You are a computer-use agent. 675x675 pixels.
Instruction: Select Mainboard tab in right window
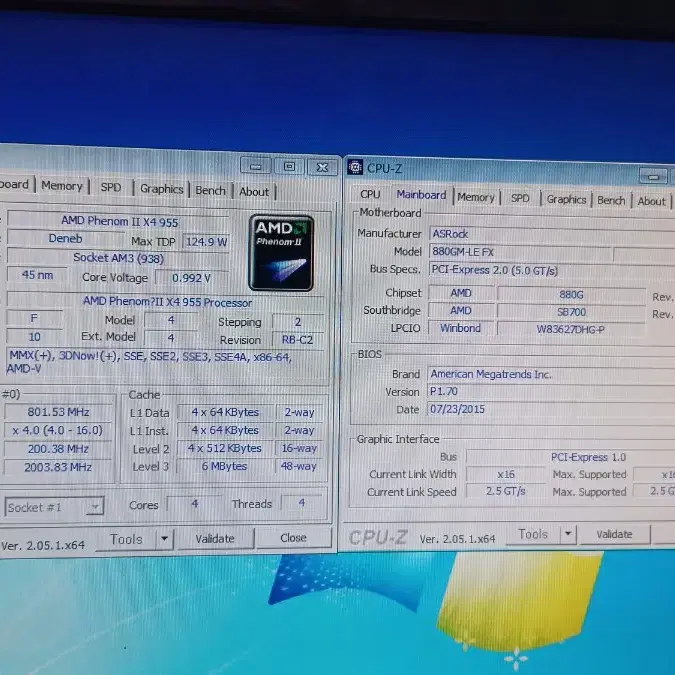tap(421, 195)
